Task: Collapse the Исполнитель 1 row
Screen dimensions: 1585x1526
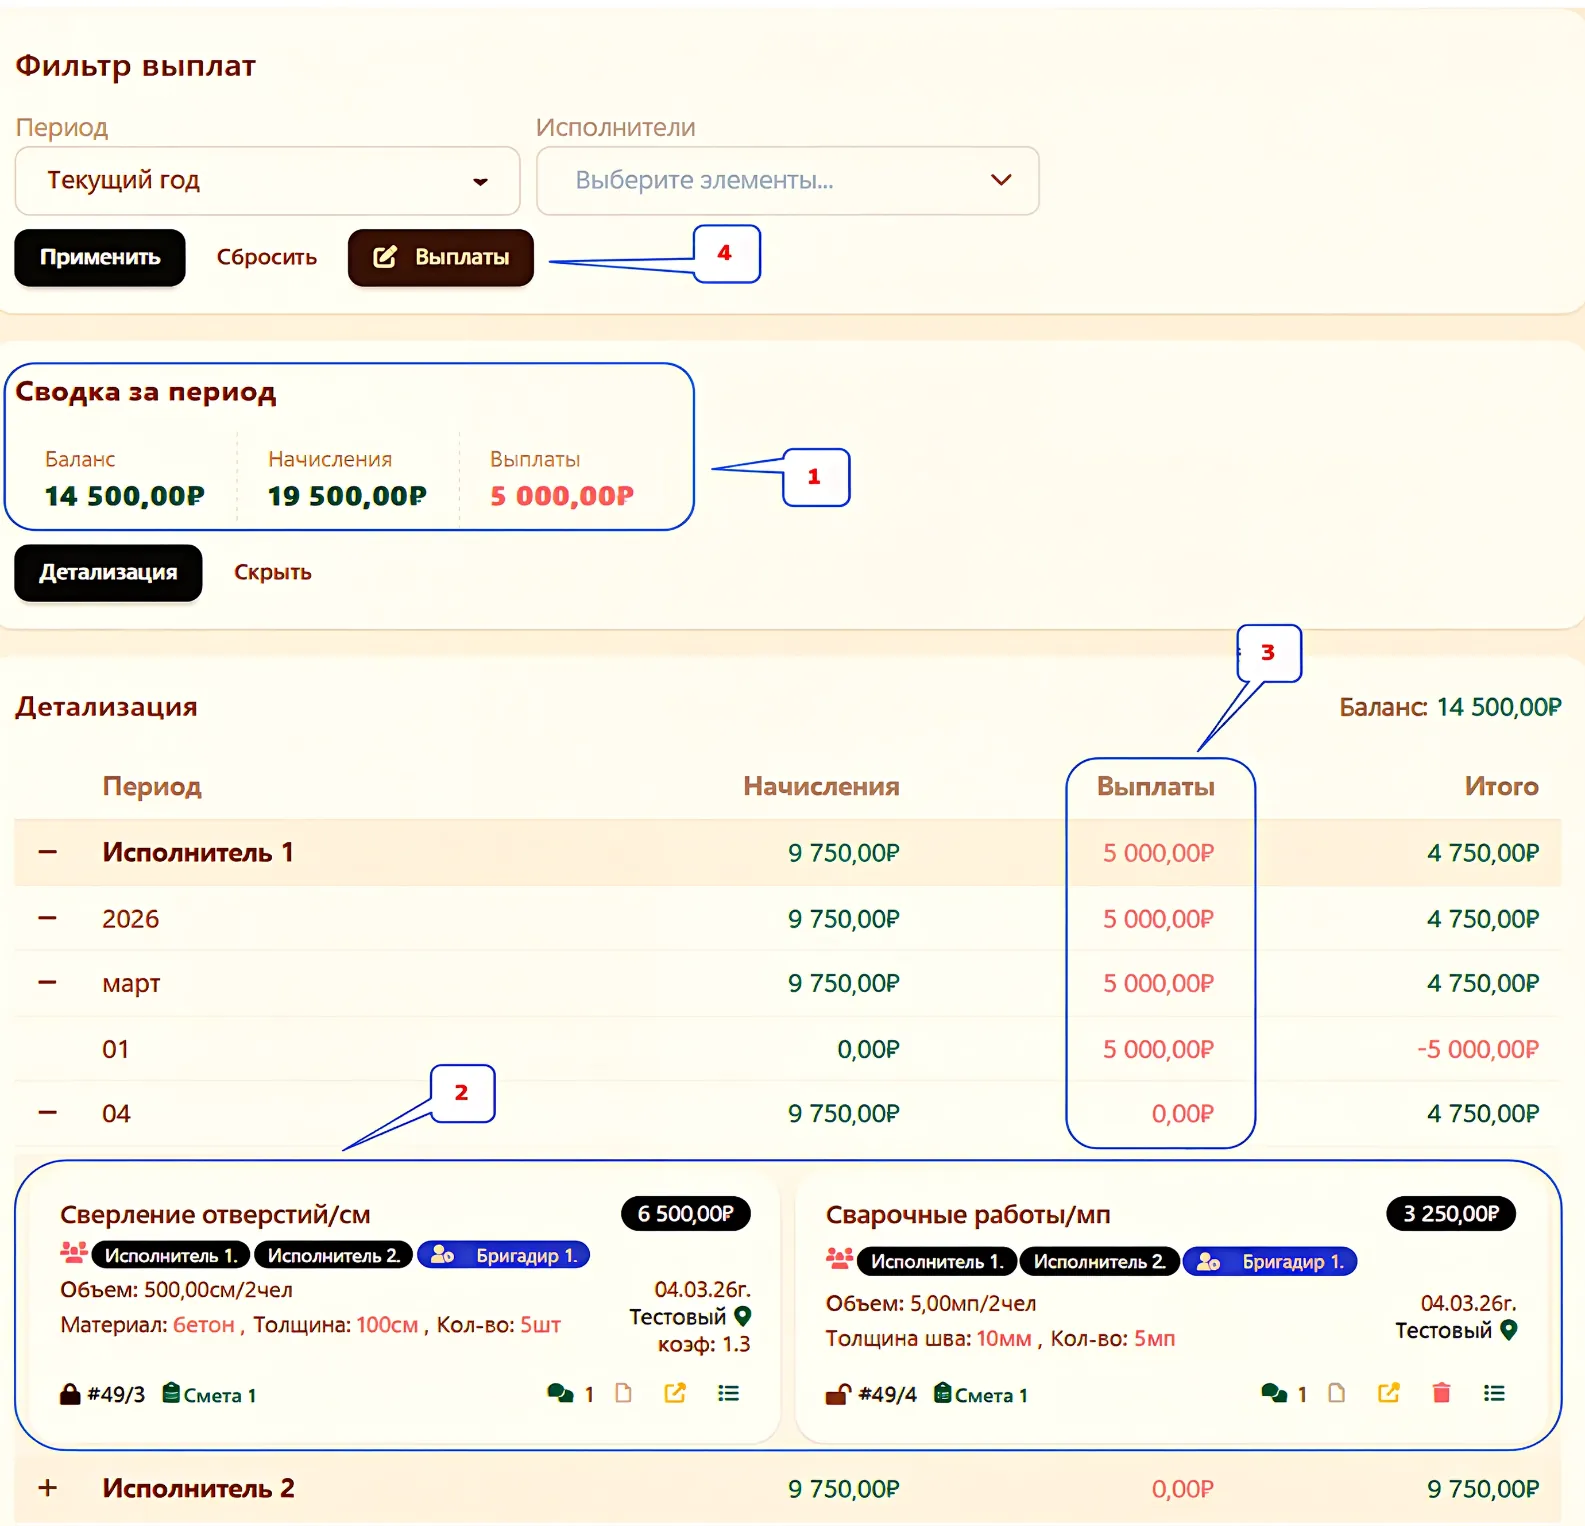Action: click(47, 852)
